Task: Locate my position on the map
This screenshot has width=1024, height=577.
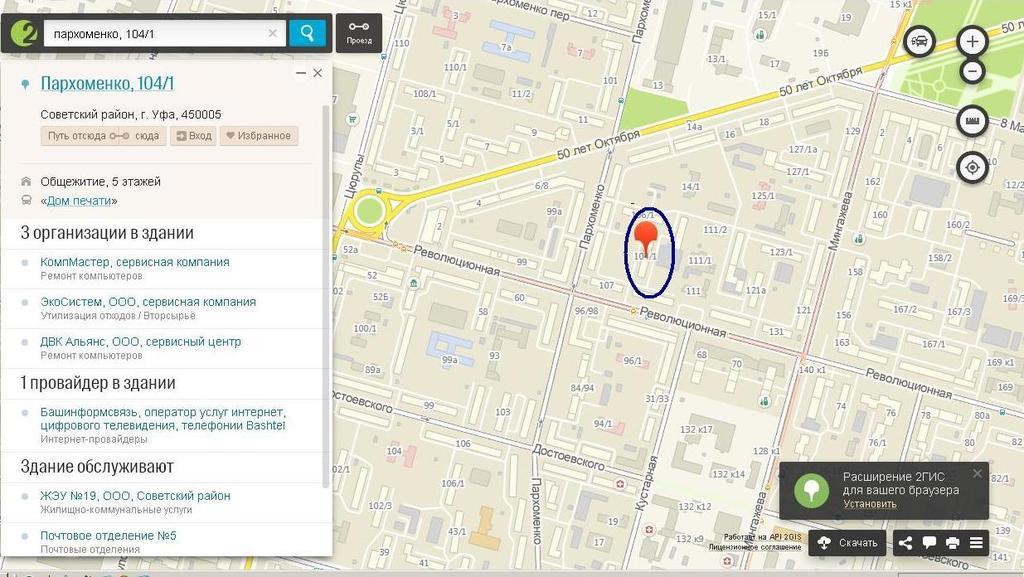Action: pos(972,167)
